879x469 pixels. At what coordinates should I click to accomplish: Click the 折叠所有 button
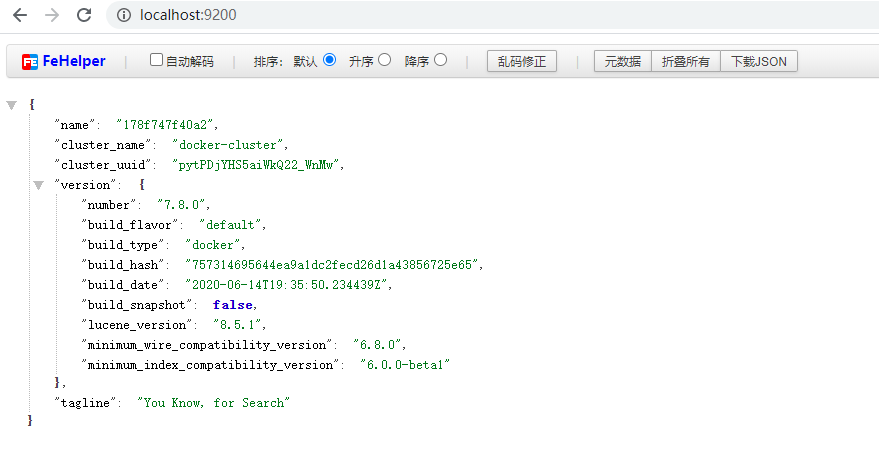686,61
